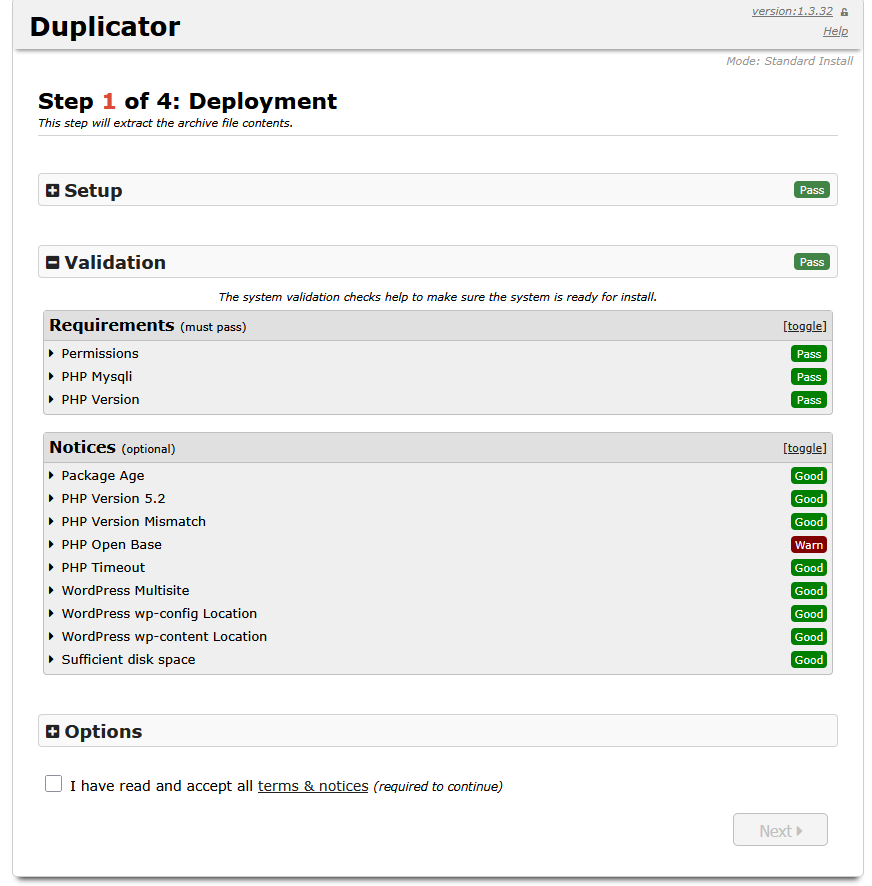Image resolution: width=872 pixels, height=886 pixels.
Task: Toggle the Notices list
Action: pyautogui.click(x=804, y=448)
